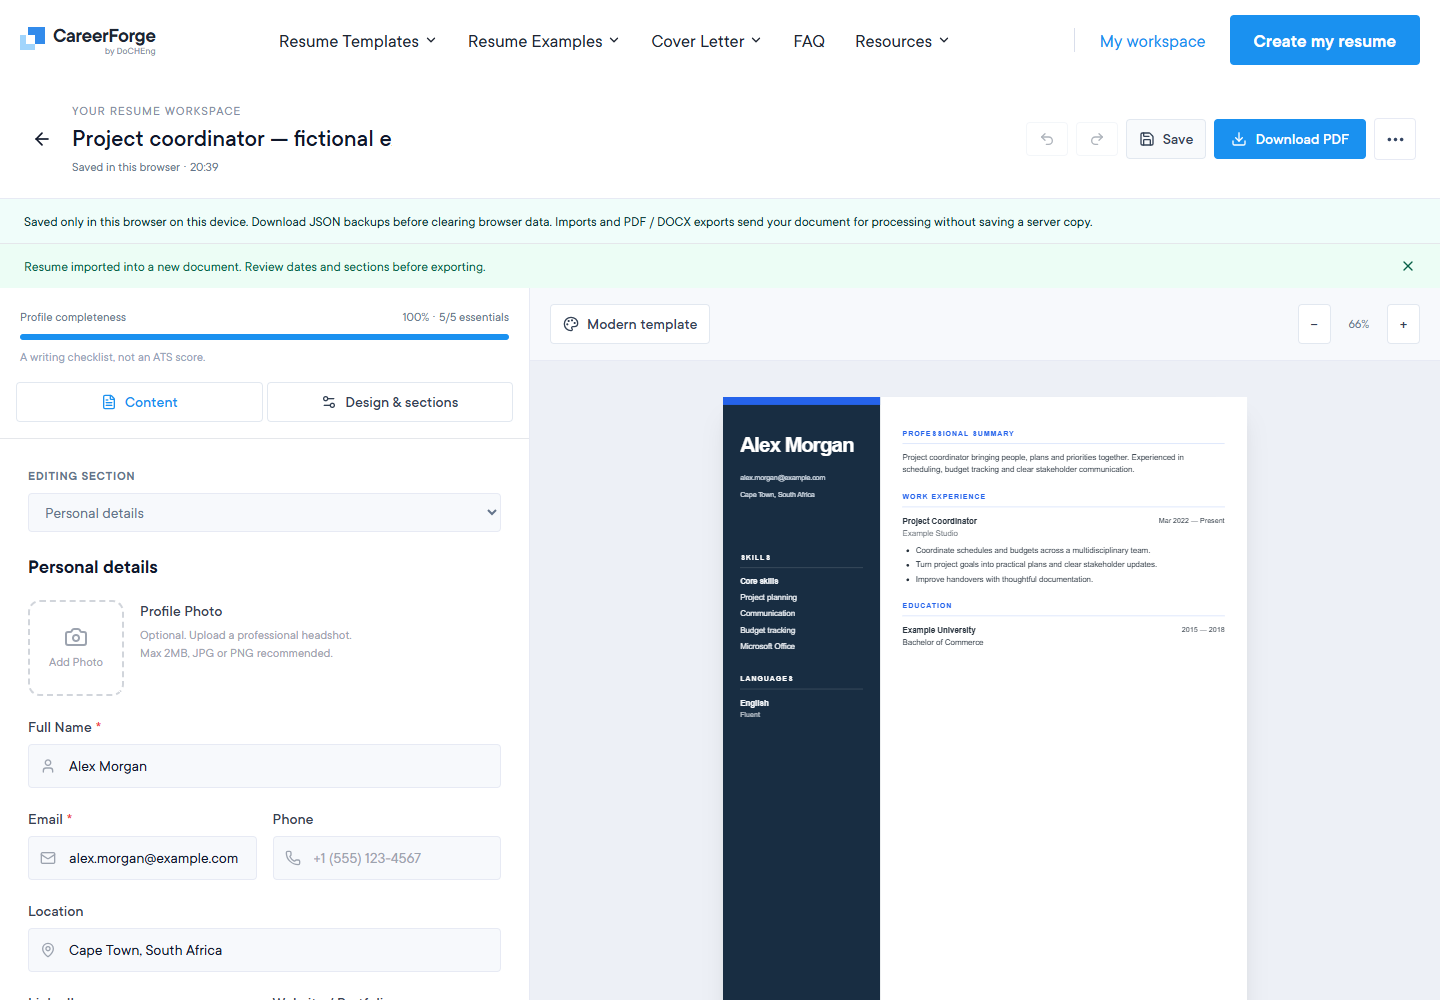Zoom out the resume preview
This screenshot has height=1000, width=1440.
coord(1314,324)
